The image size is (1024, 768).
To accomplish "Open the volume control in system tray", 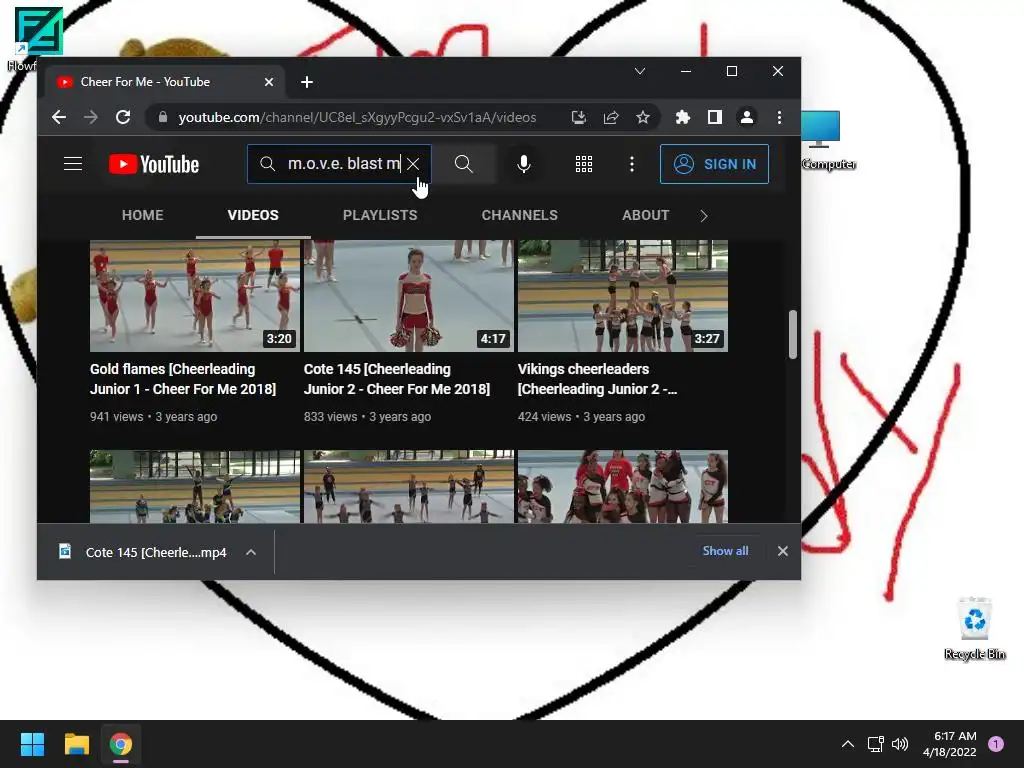I will [900, 744].
